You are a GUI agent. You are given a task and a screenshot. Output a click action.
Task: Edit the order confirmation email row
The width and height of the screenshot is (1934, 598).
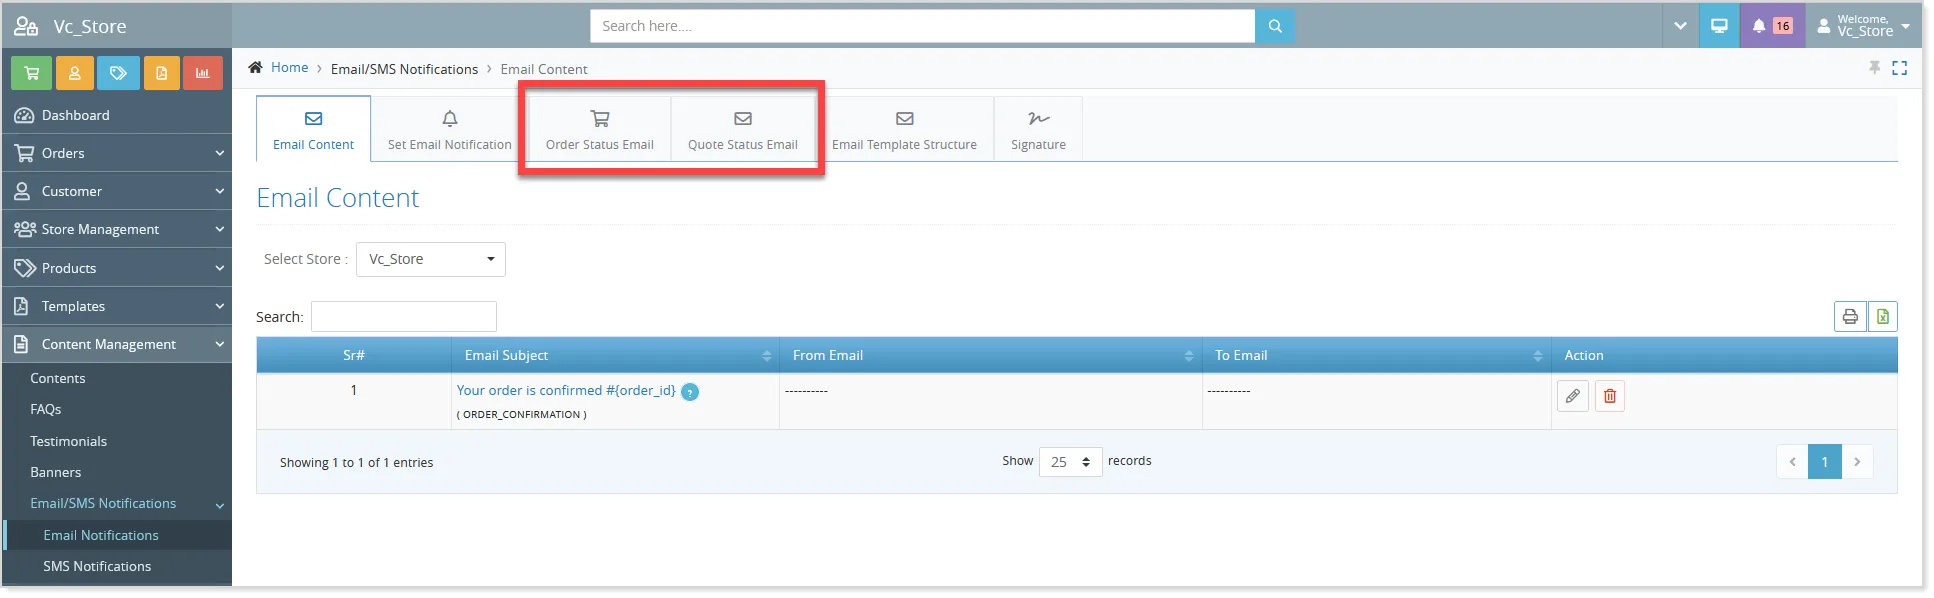(x=1573, y=396)
